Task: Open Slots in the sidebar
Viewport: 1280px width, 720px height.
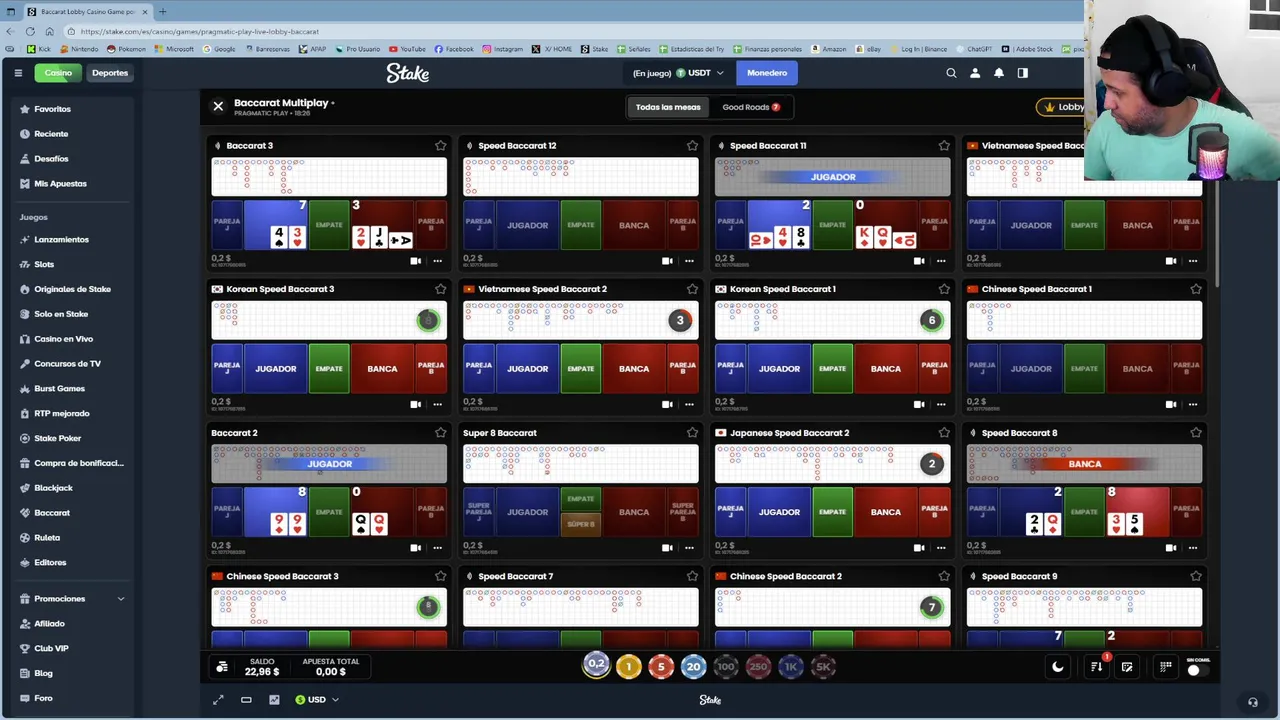Action: (x=44, y=265)
